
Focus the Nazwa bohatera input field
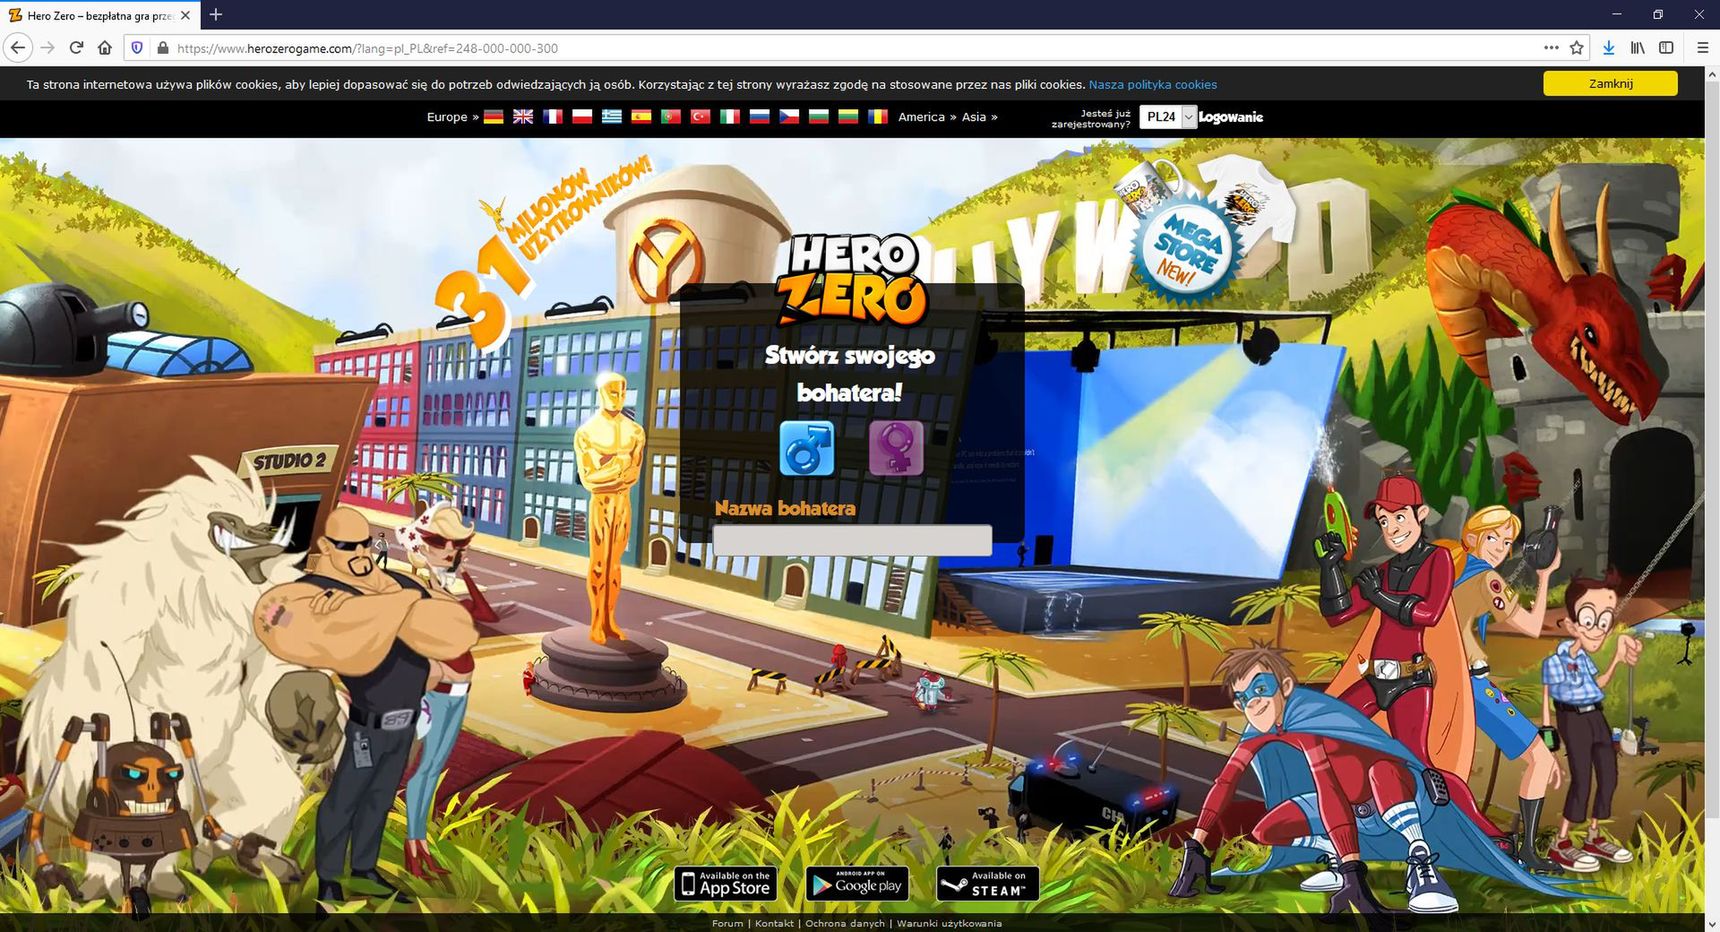tap(852, 540)
